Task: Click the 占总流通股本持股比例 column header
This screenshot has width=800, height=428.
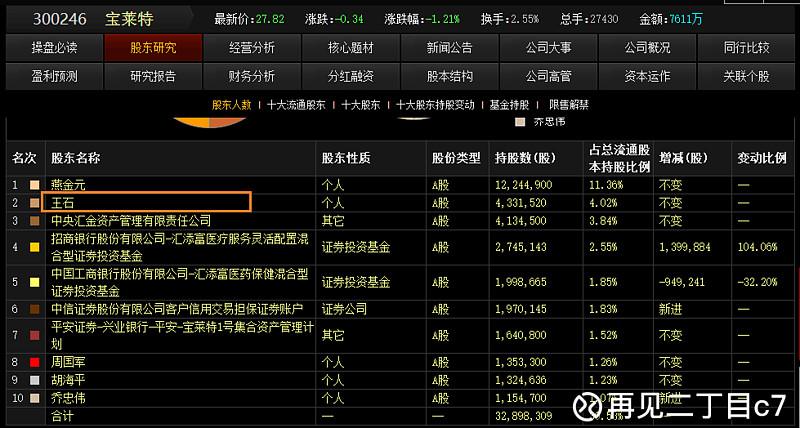Action: [x=619, y=158]
